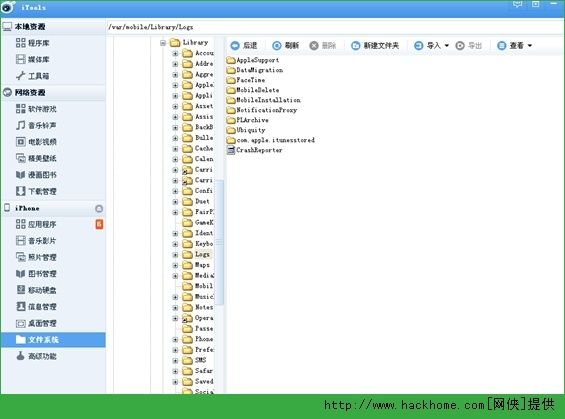Screen dimensions: 565x419
Task: Click the red badge on 应用程序
Action: [x=99, y=224]
